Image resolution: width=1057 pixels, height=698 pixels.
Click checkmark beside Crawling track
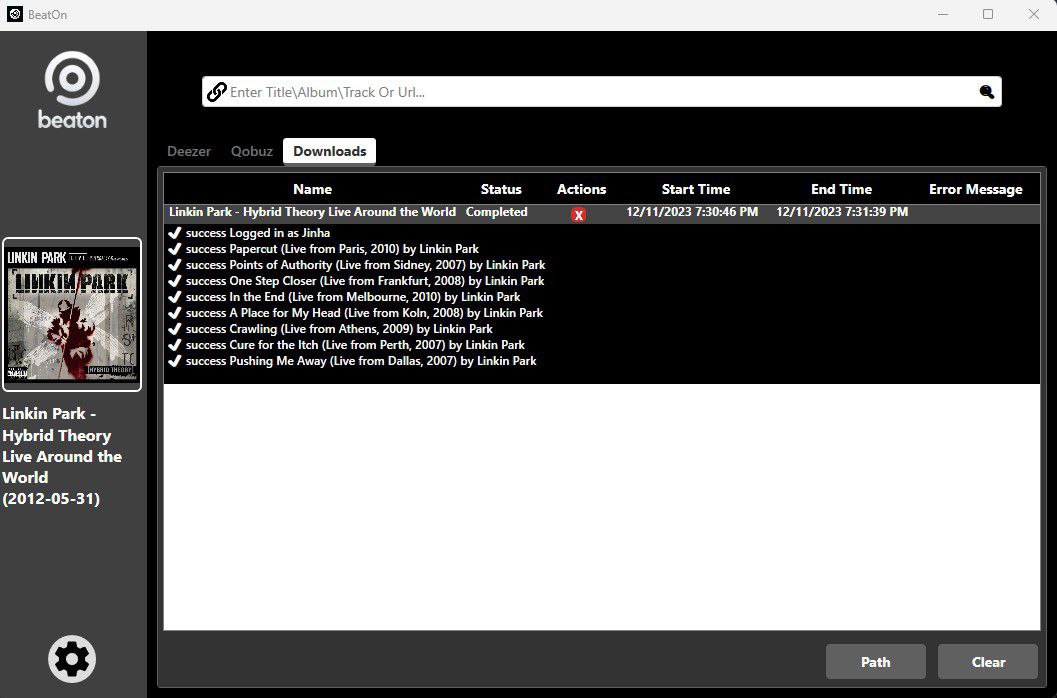(x=175, y=329)
